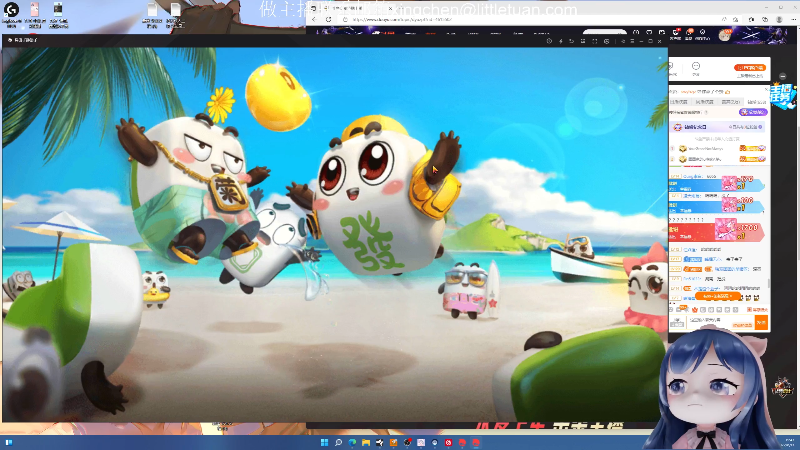Viewport: 800px width, 450px height.
Task: Open the G logo desktop icon
Action: pos(11,9)
